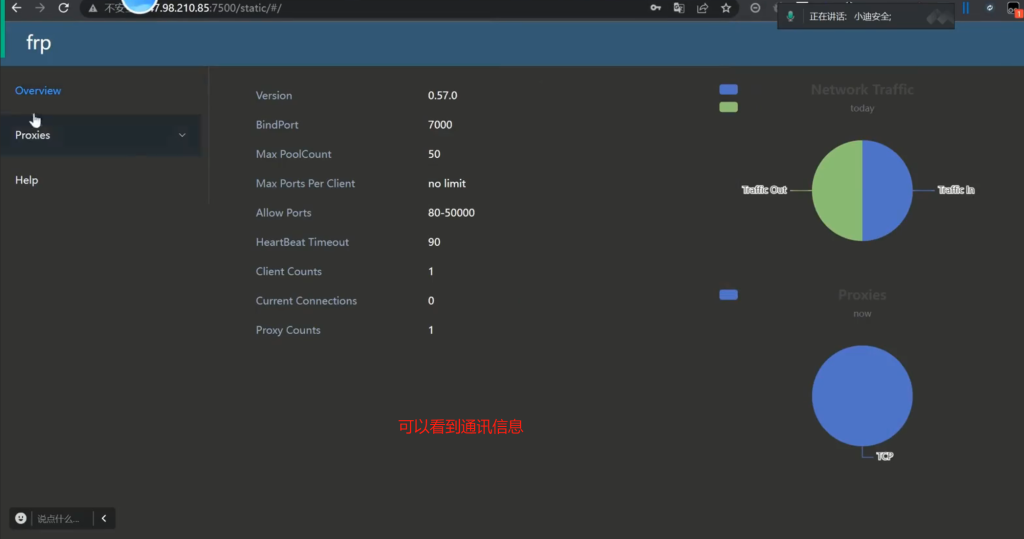Click the frp logo title

pyautogui.click(x=39, y=43)
